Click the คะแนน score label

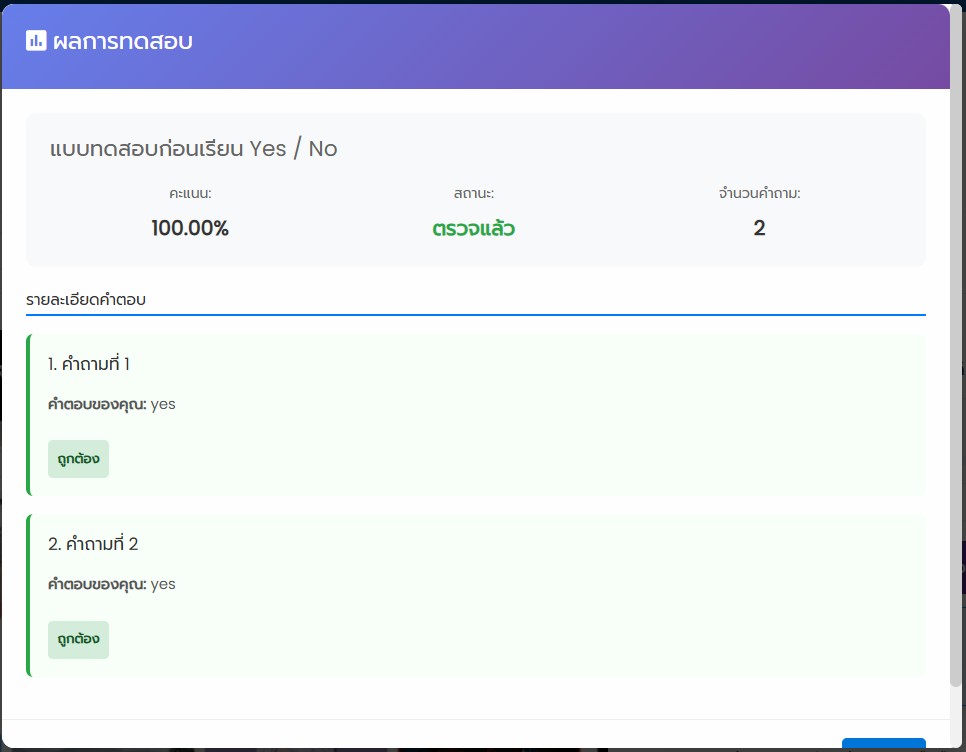tap(190, 193)
